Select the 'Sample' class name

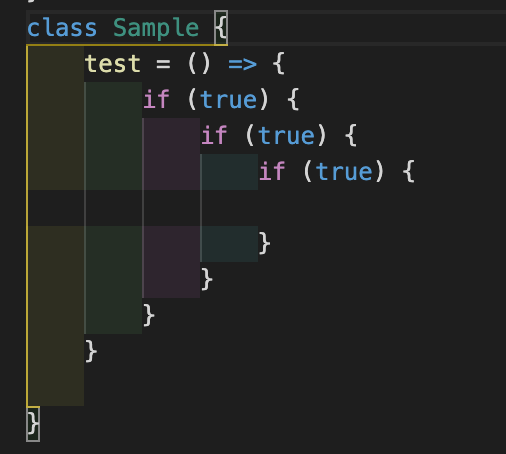pos(156,29)
